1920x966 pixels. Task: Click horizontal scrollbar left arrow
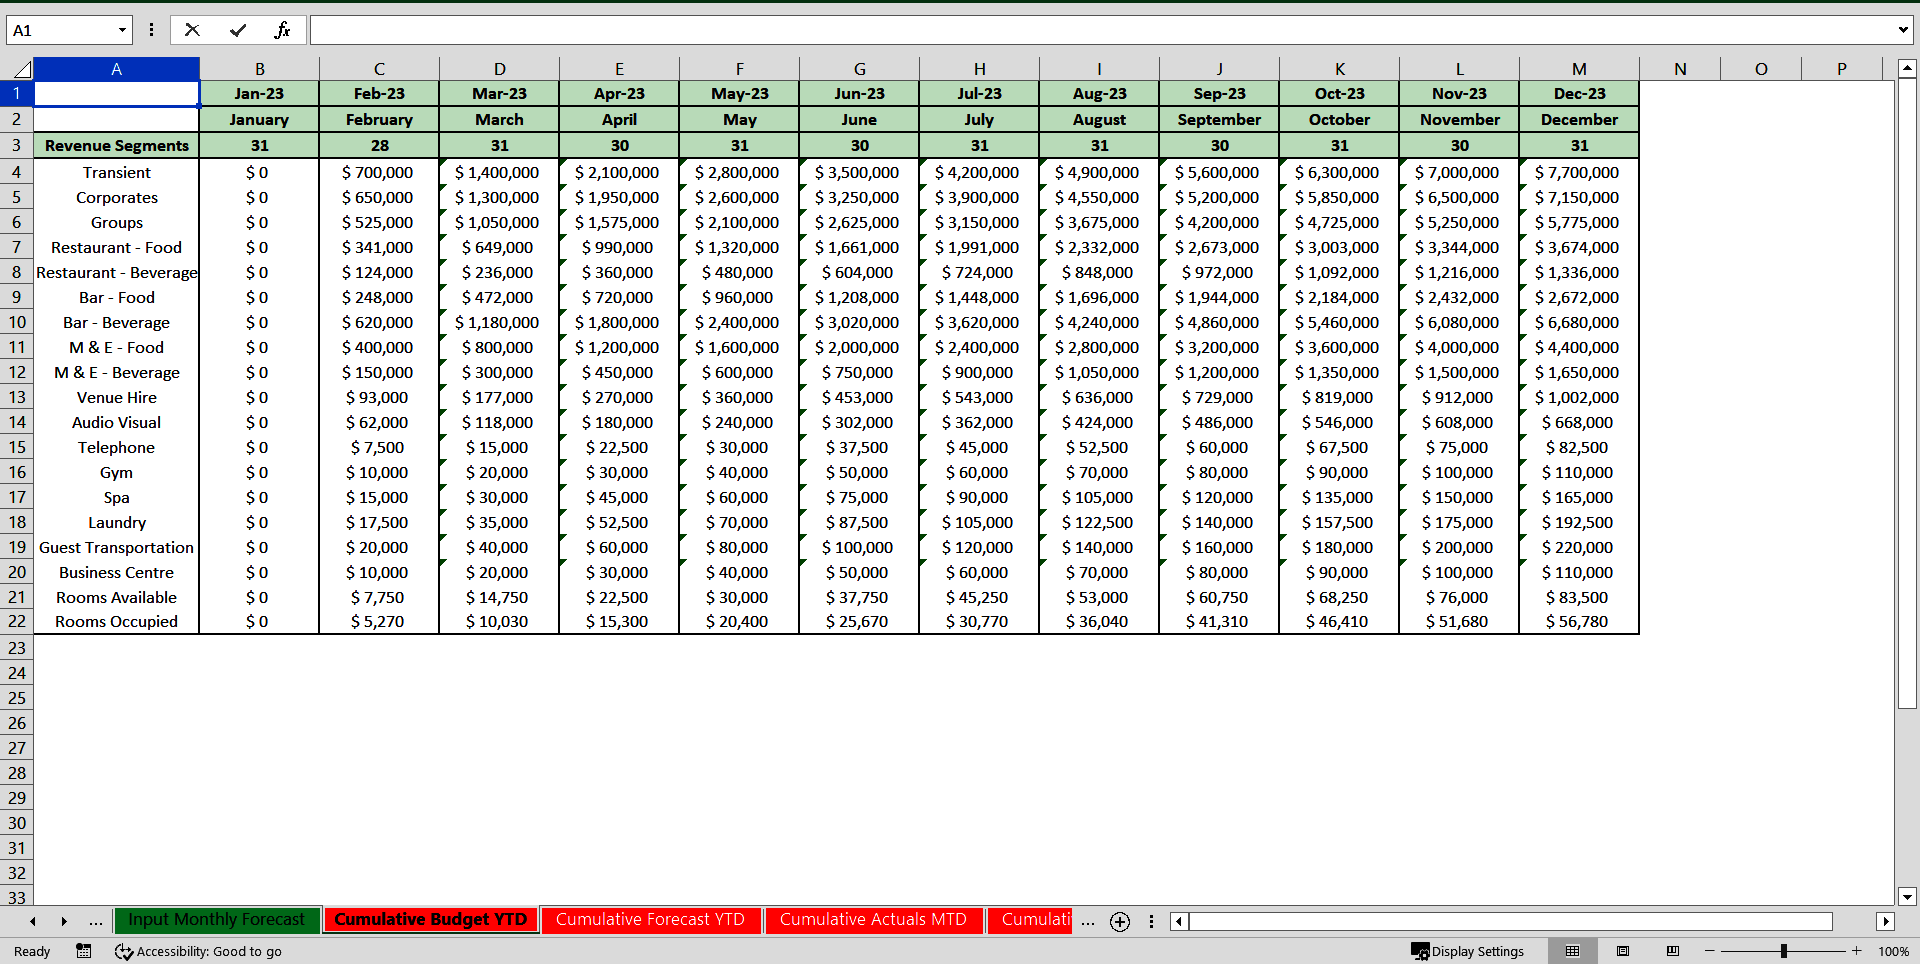(1180, 921)
